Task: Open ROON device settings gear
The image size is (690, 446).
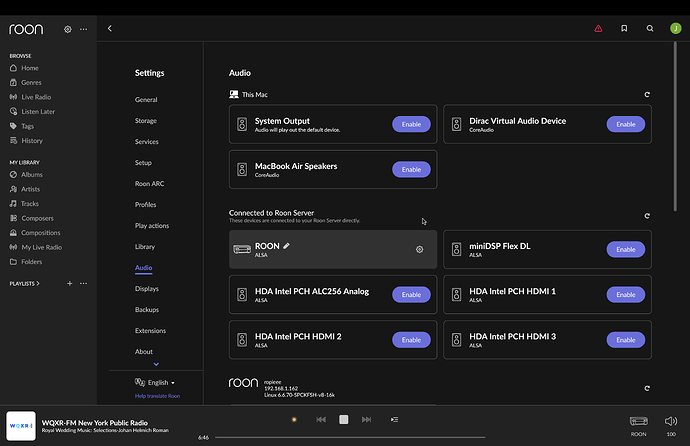Action: [419, 249]
